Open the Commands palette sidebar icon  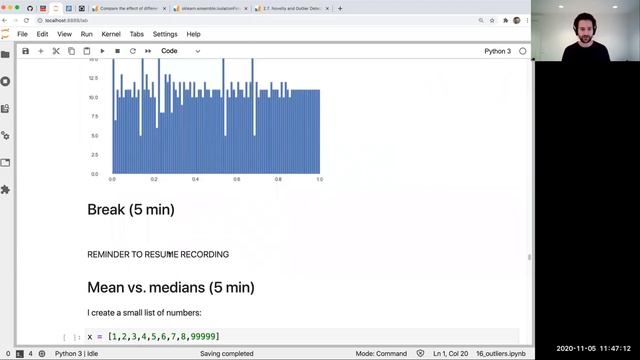(5, 109)
